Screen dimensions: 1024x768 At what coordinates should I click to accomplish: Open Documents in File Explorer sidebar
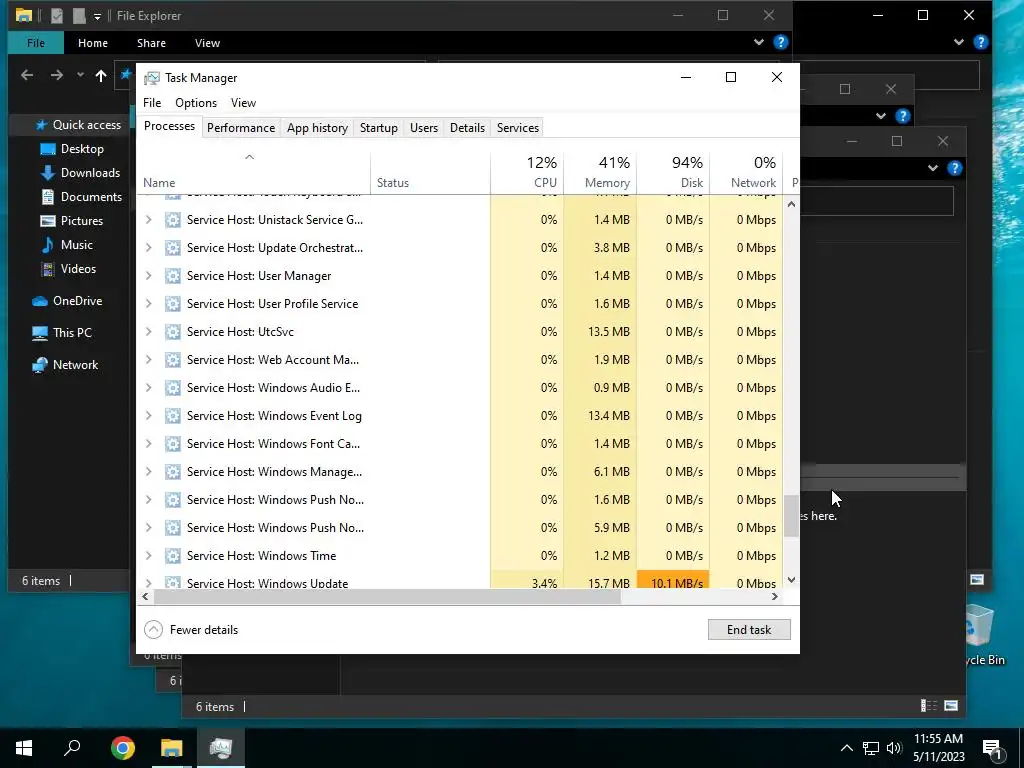(x=81, y=197)
